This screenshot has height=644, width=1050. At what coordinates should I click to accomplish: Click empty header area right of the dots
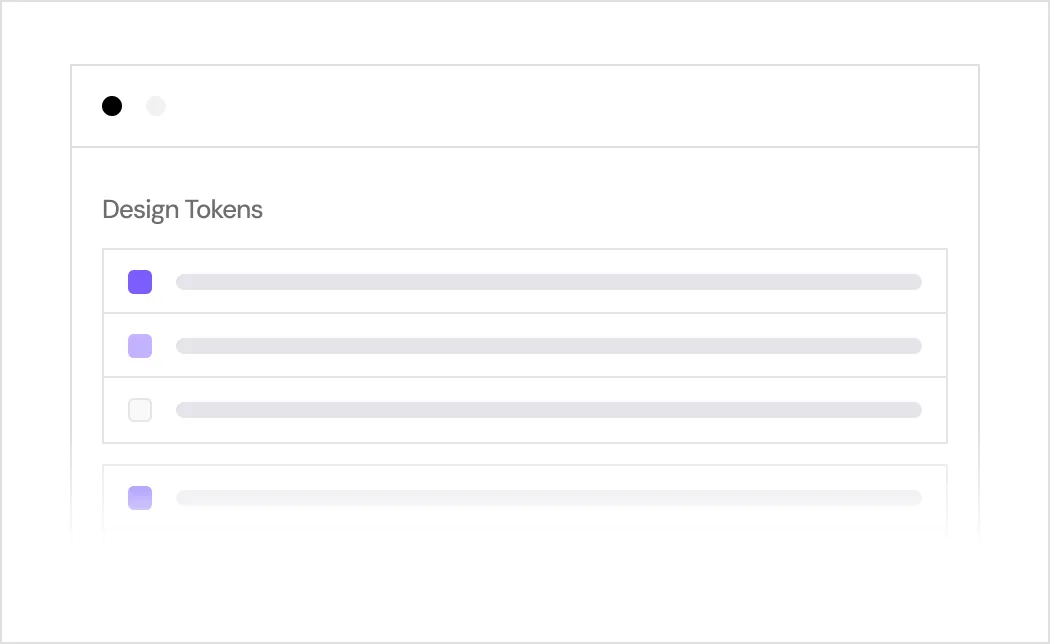click(x=569, y=106)
